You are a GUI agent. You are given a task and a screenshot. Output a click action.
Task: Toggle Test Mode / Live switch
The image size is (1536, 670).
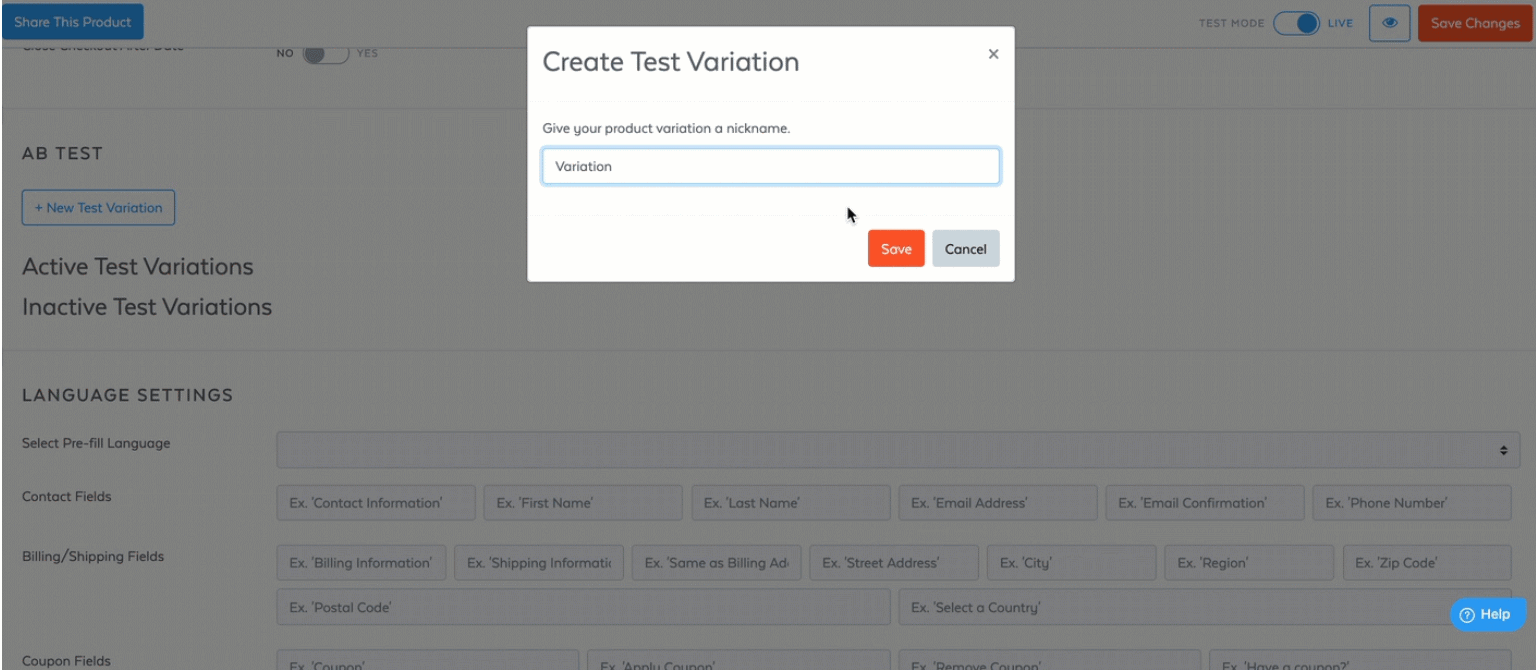tap(1297, 23)
